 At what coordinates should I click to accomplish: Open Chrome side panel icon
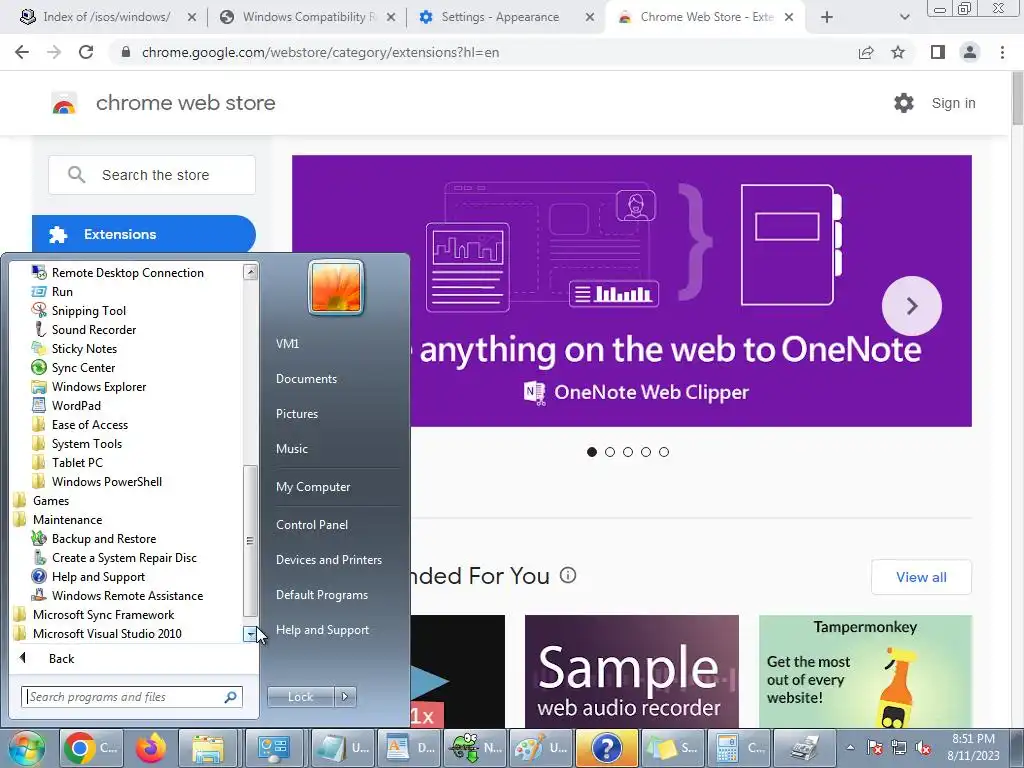coord(938,52)
